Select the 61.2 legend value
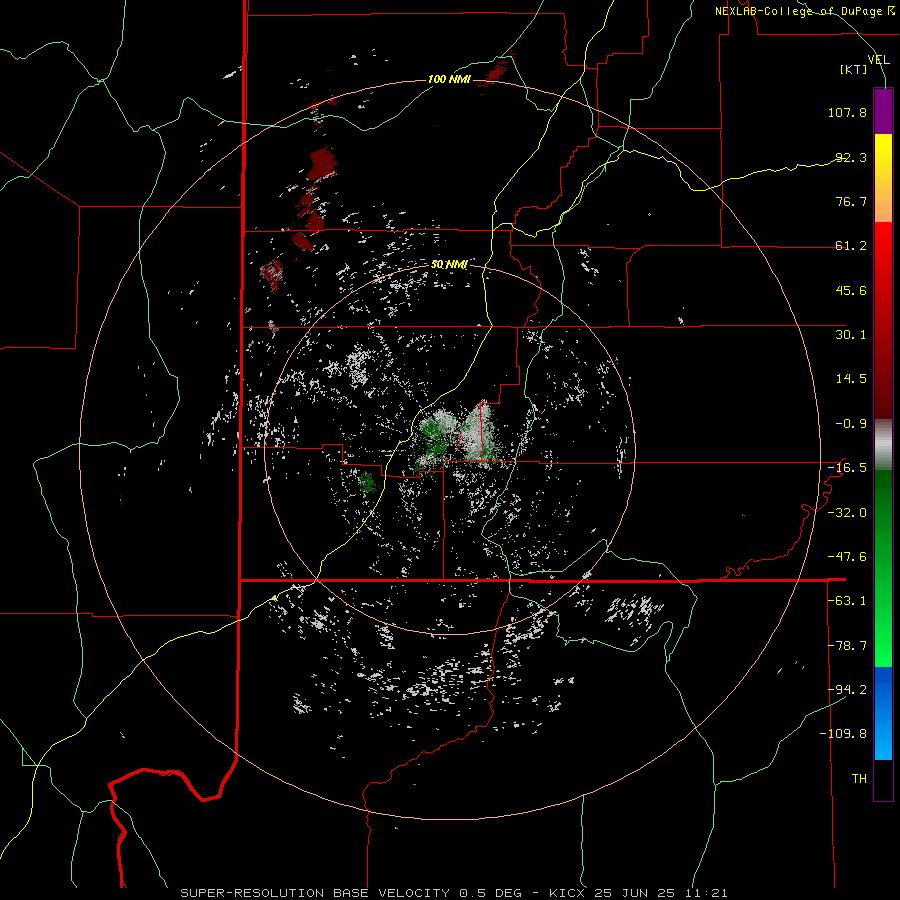900x900 pixels. 851,246
